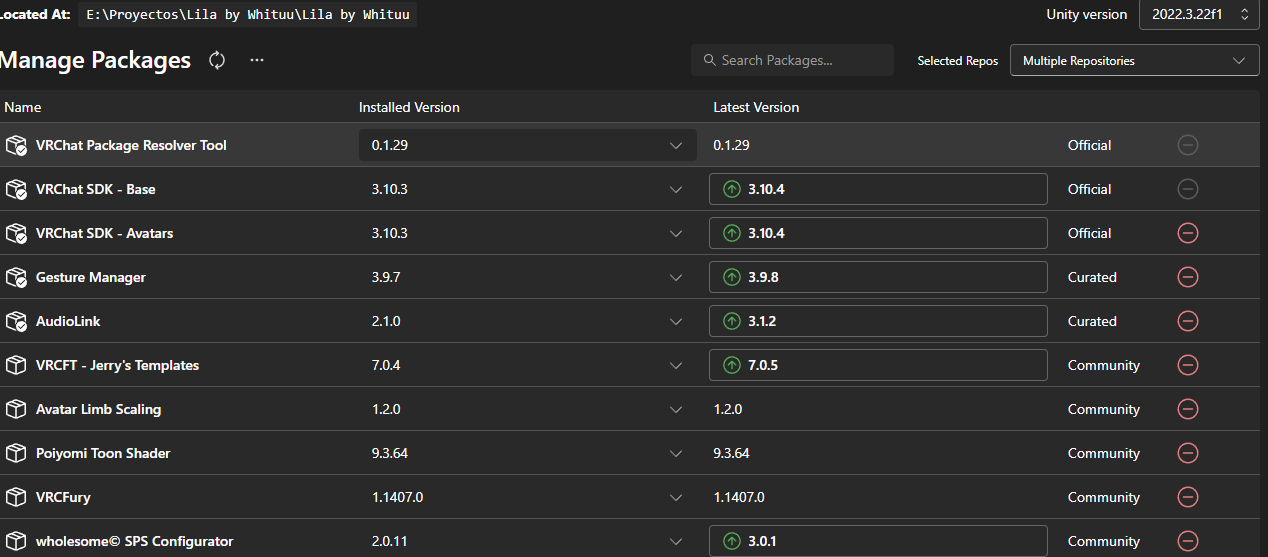Update wholesome SPS Configurator to 3.0.1
The image size is (1268, 557).
click(x=878, y=541)
